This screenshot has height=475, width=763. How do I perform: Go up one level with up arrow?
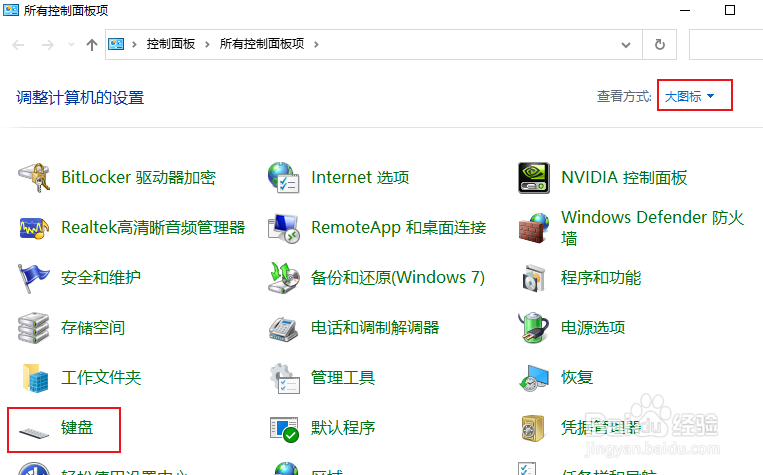[x=92, y=45]
